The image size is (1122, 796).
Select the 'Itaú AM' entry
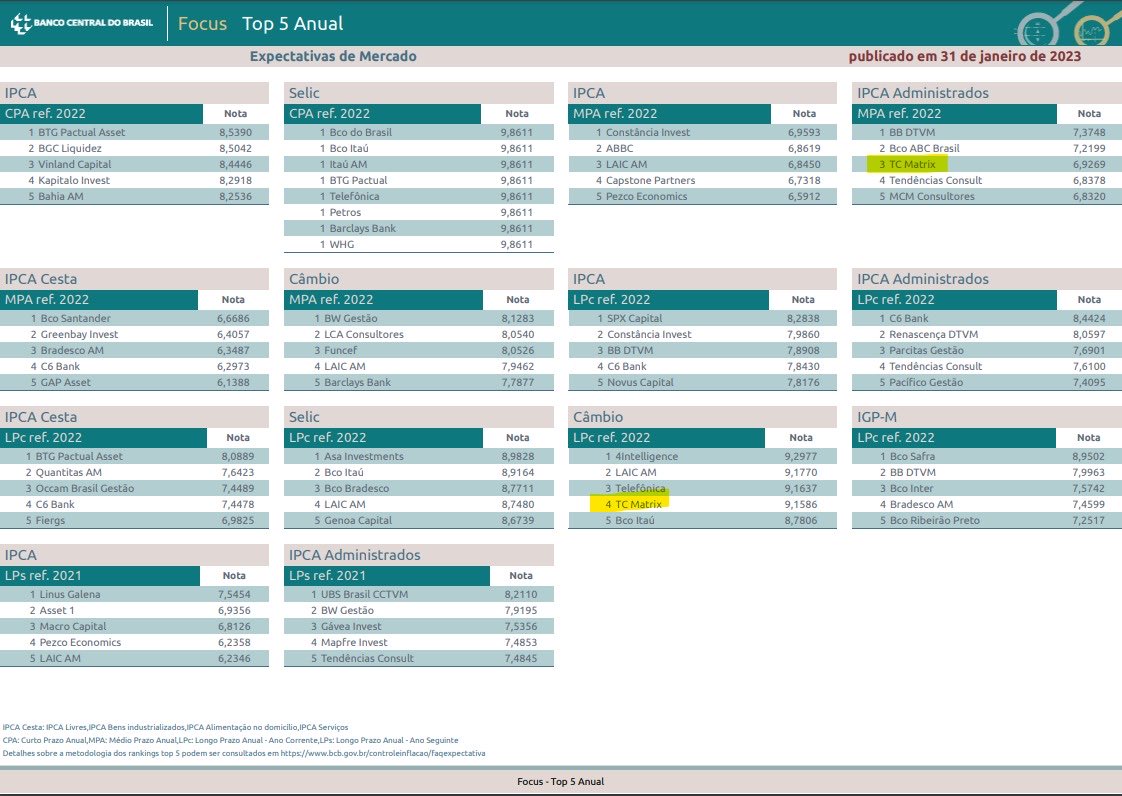point(348,164)
